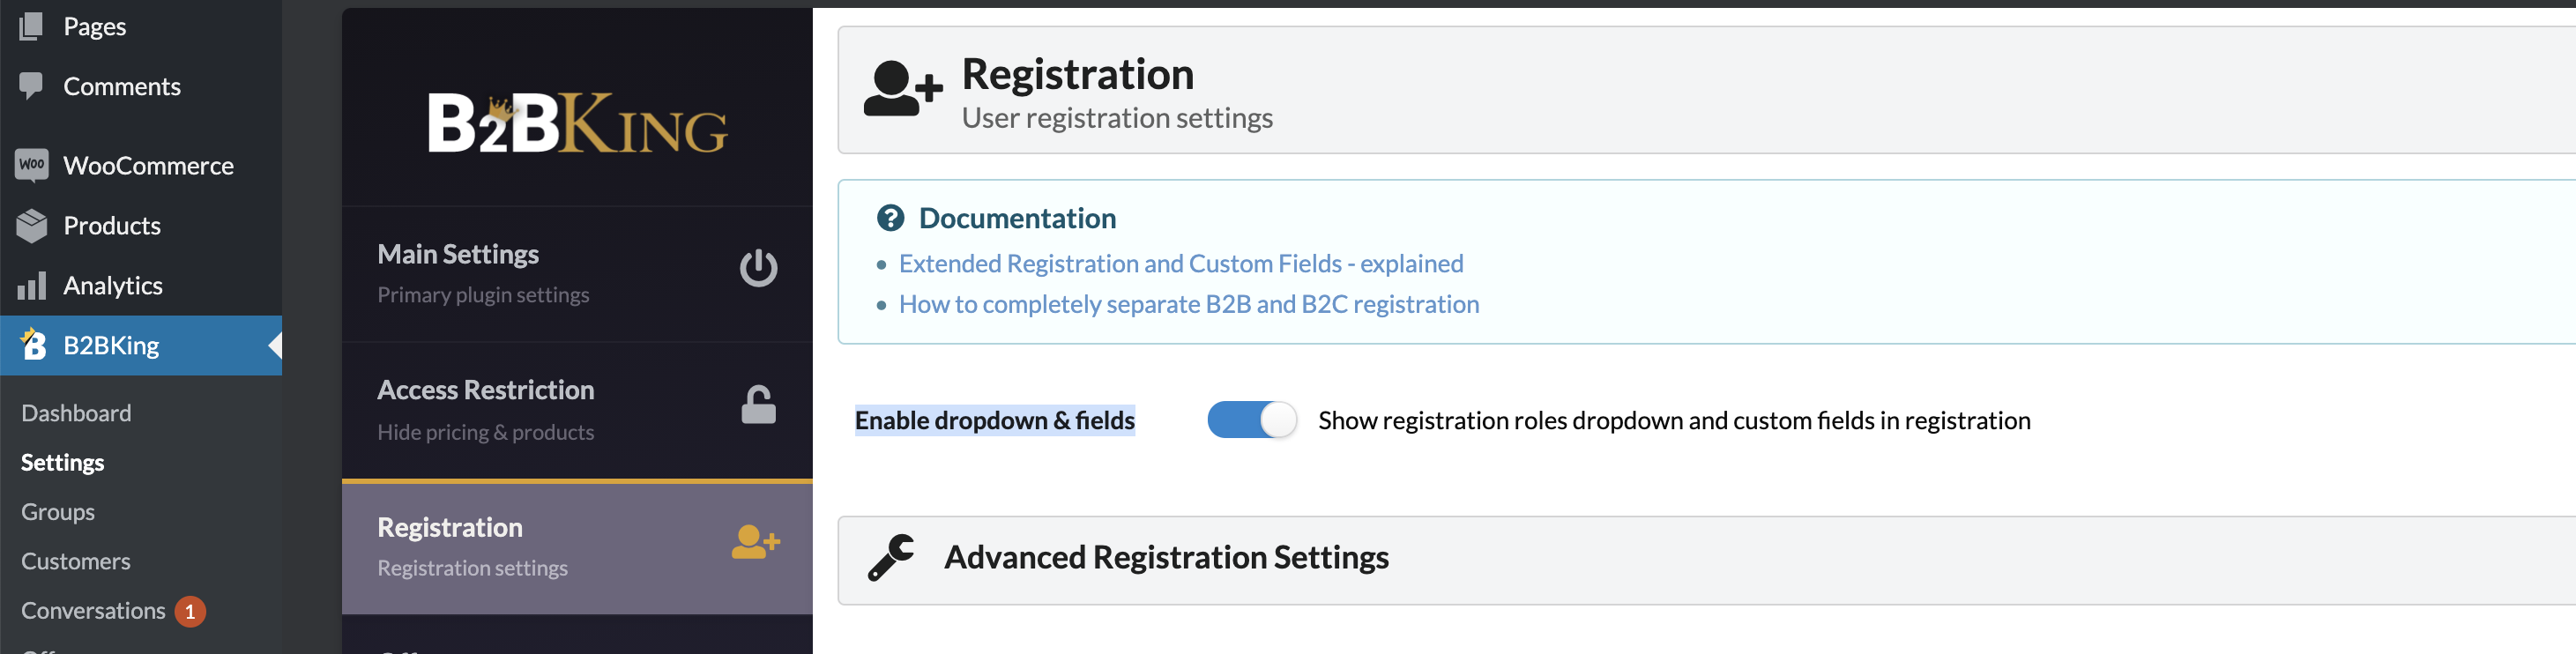Viewport: 2576px width, 654px height.
Task: Click the Conversations notification badge
Action: point(190,611)
